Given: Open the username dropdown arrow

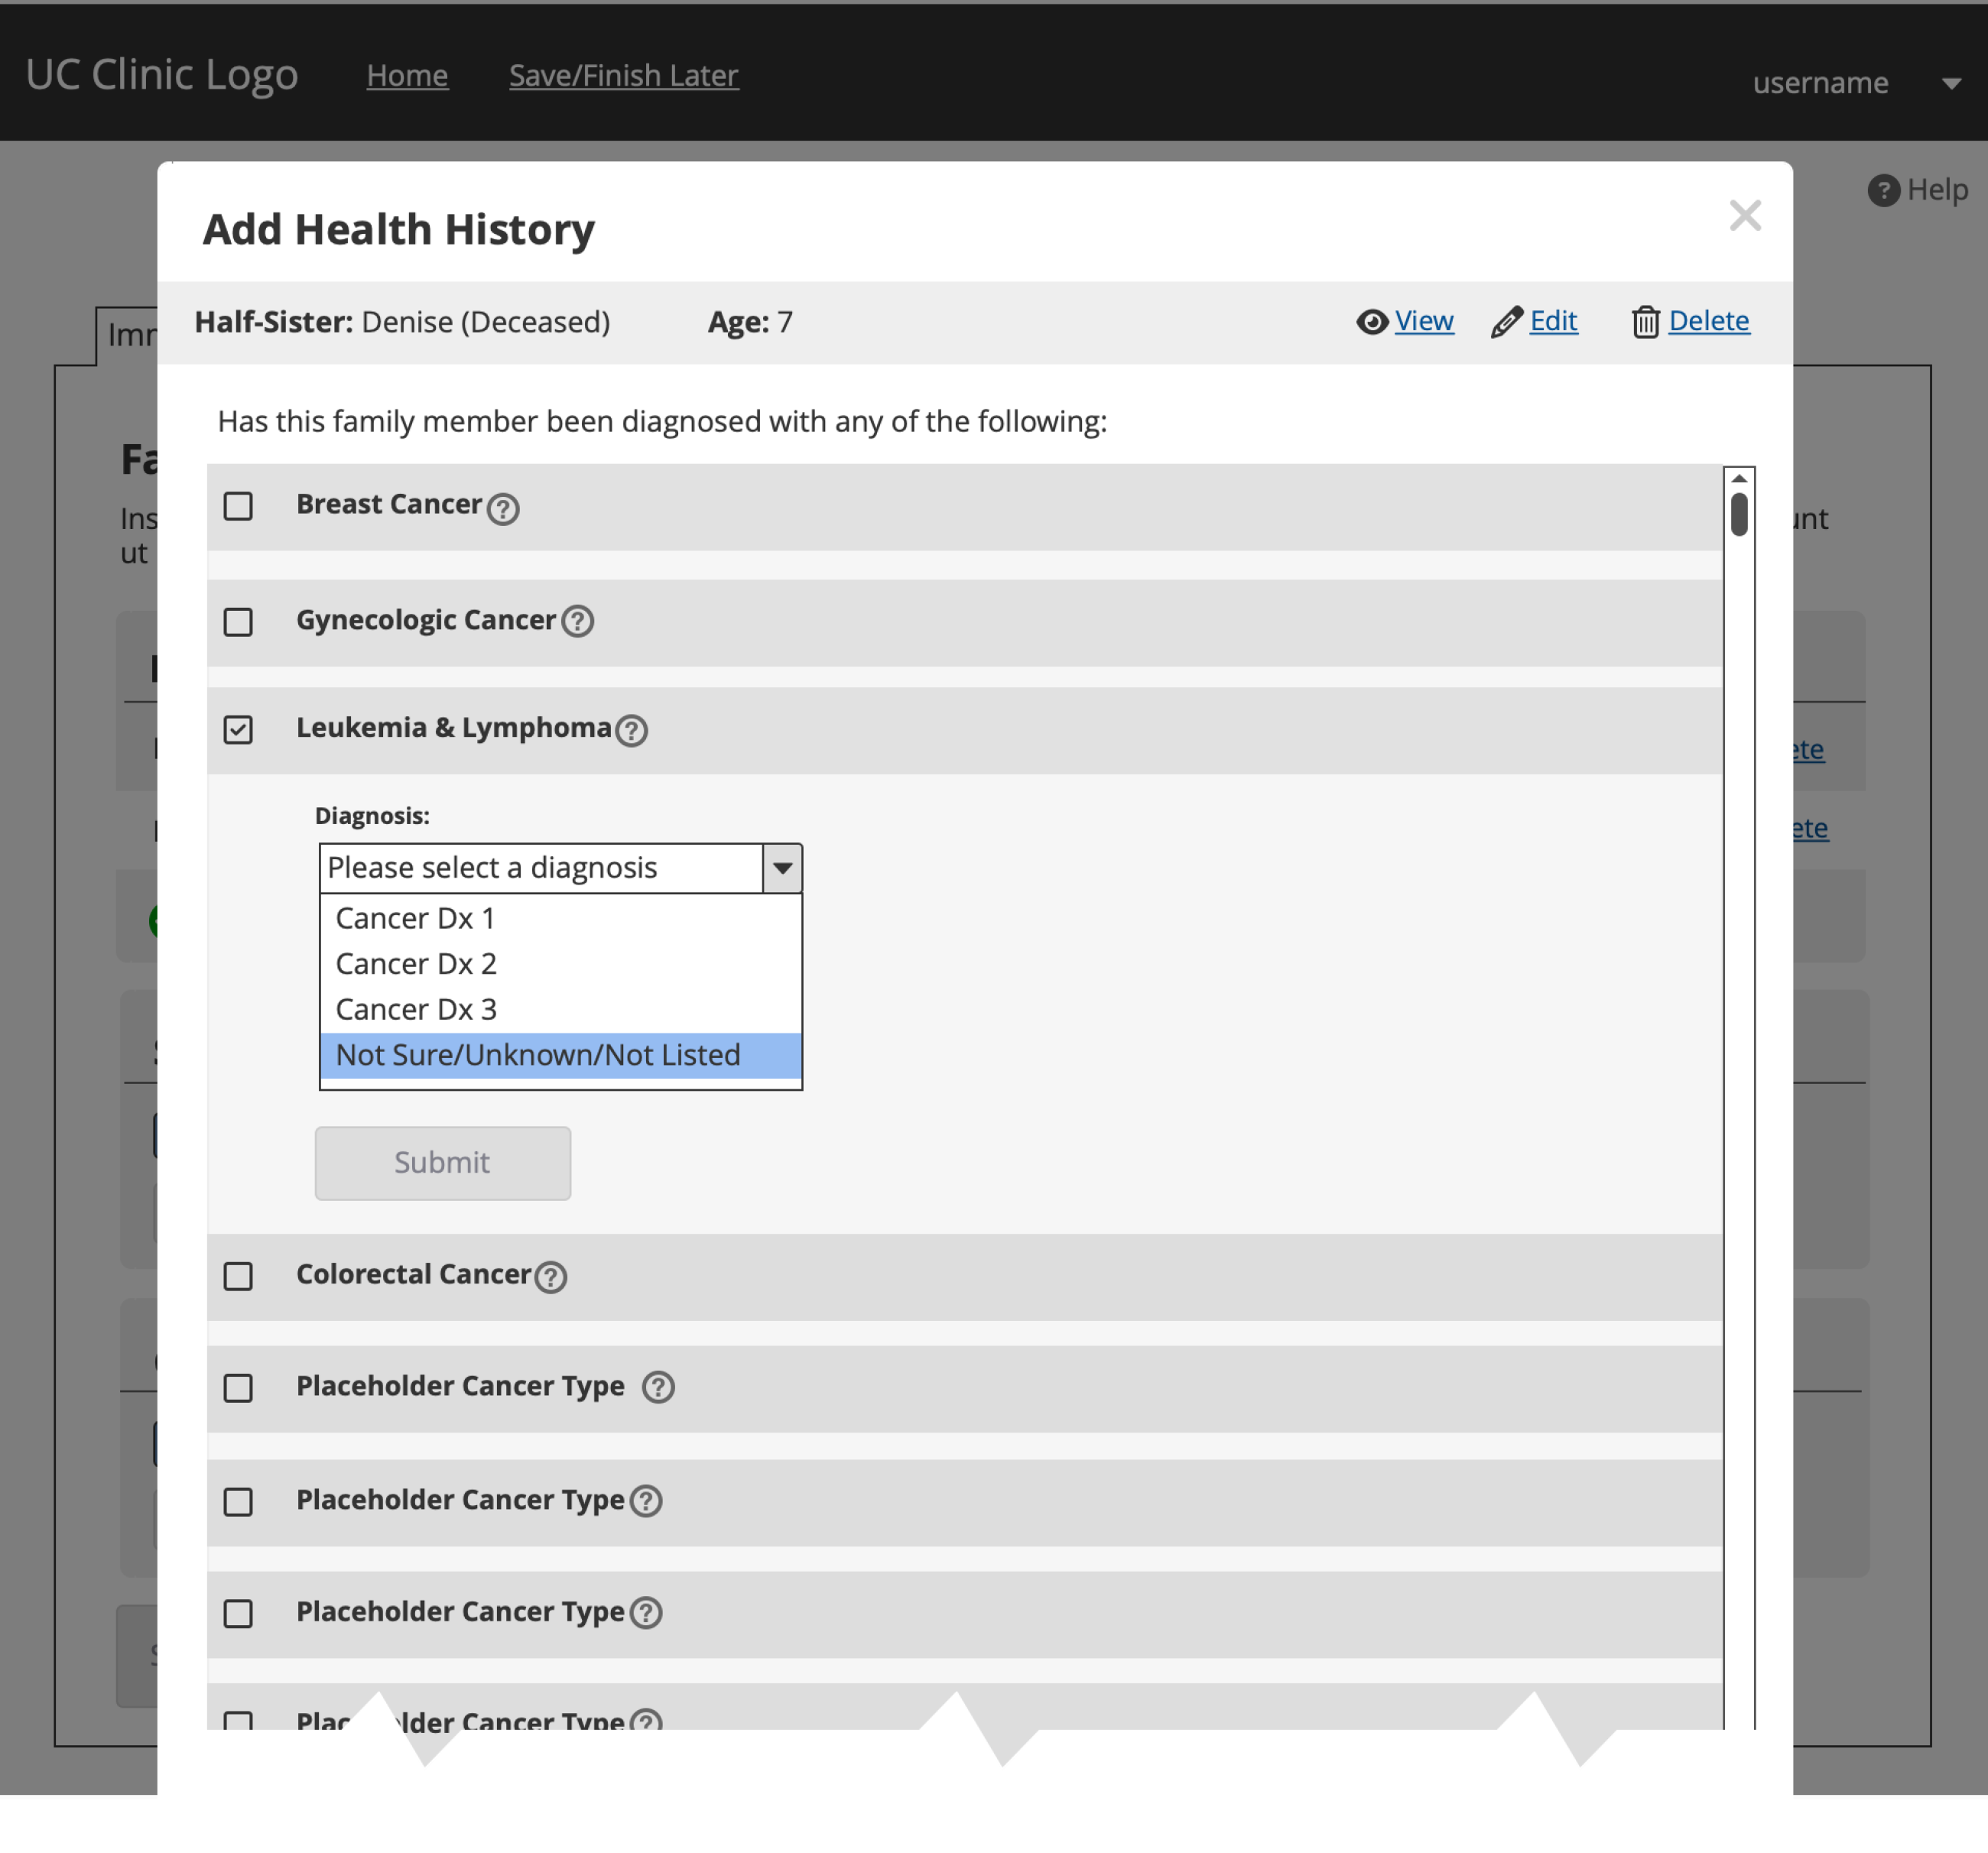Looking at the screenshot, I should [x=1951, y=84].
